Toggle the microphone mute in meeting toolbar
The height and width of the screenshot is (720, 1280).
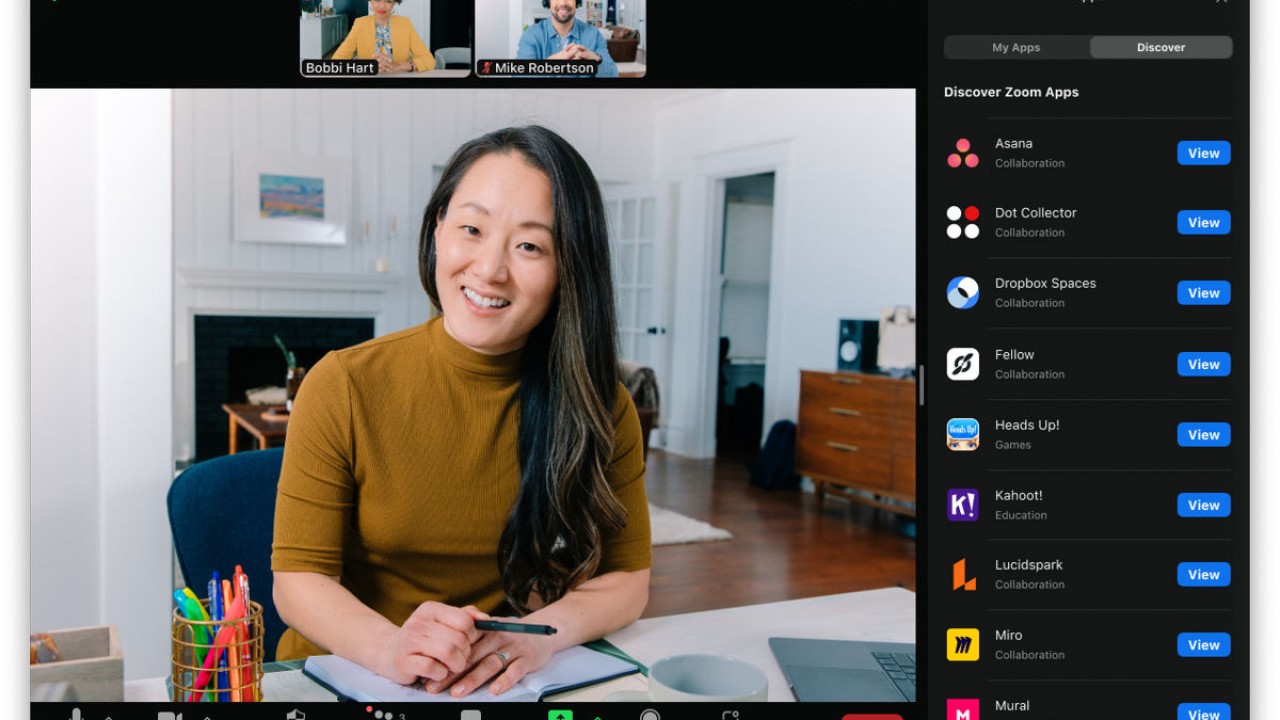click(x=75, y=715)
